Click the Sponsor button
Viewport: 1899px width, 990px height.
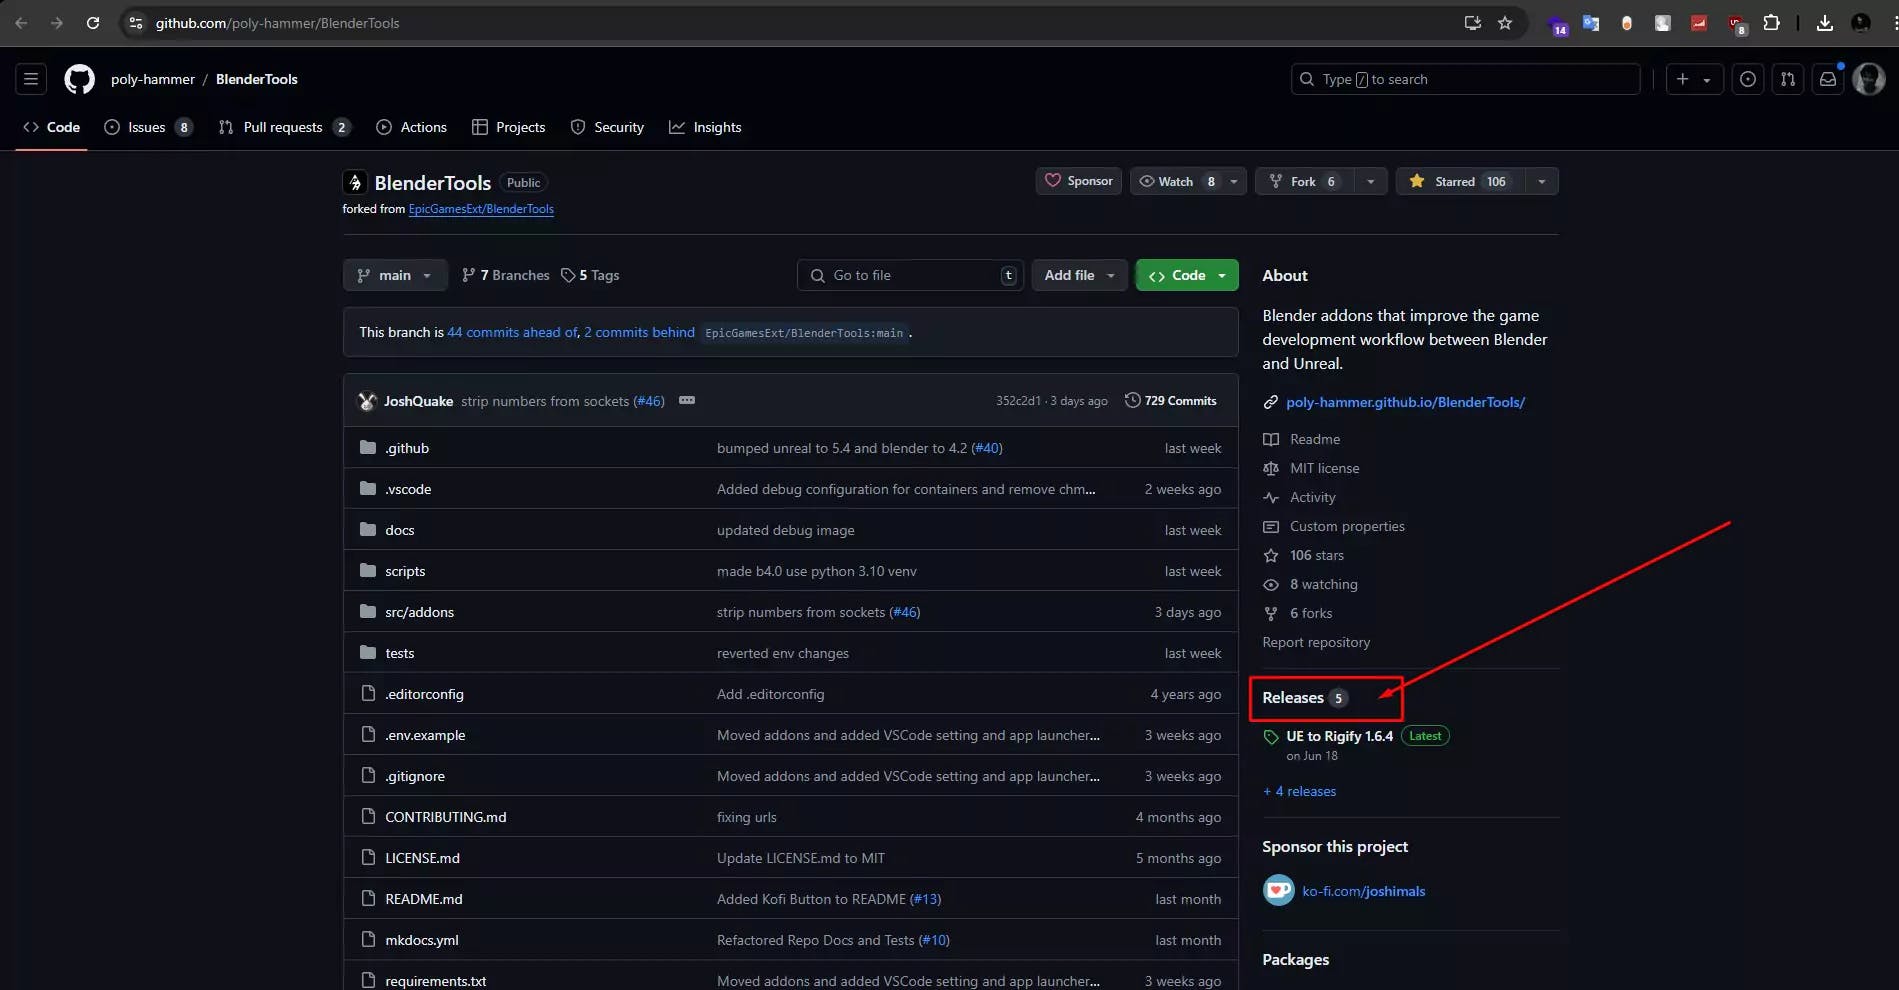click(x=1079, y=181)
